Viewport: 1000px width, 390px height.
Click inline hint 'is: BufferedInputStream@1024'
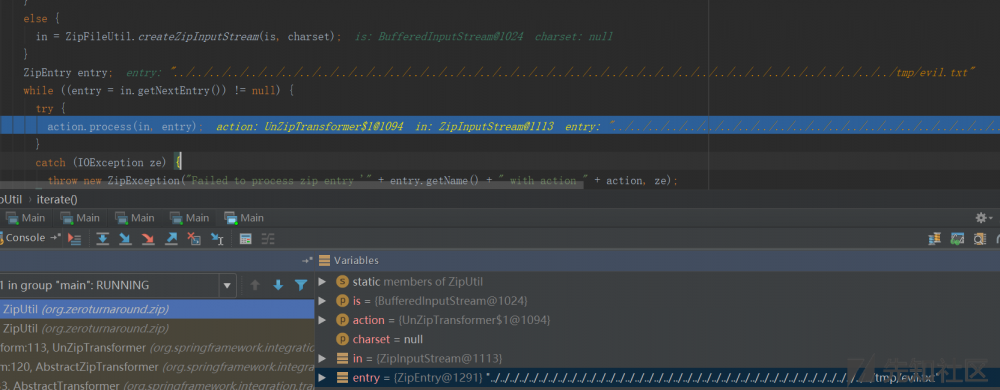[439, 37]
